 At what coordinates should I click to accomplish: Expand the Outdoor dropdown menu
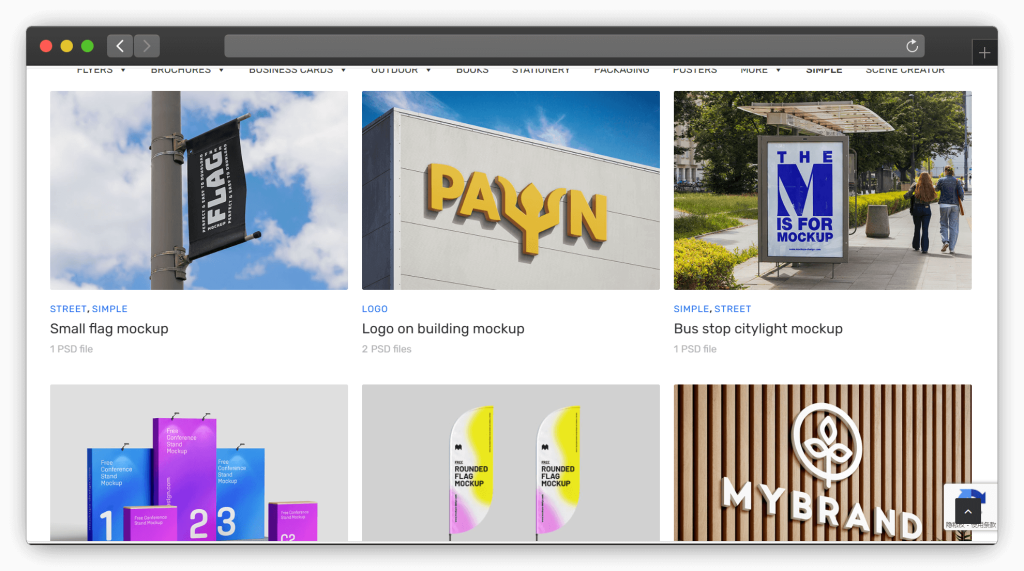[401, 70]
